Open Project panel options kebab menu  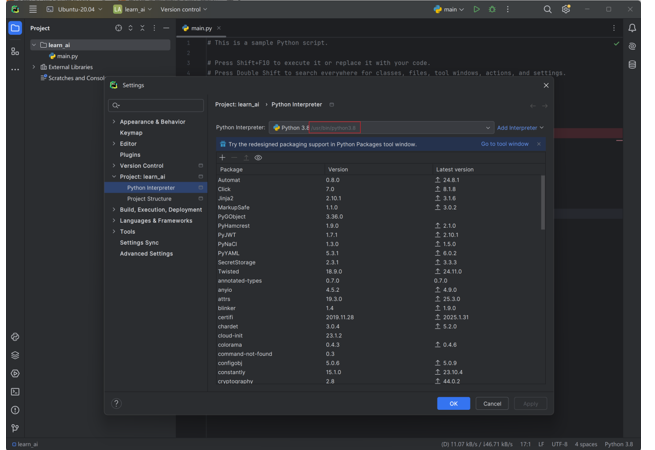[154, 28]
